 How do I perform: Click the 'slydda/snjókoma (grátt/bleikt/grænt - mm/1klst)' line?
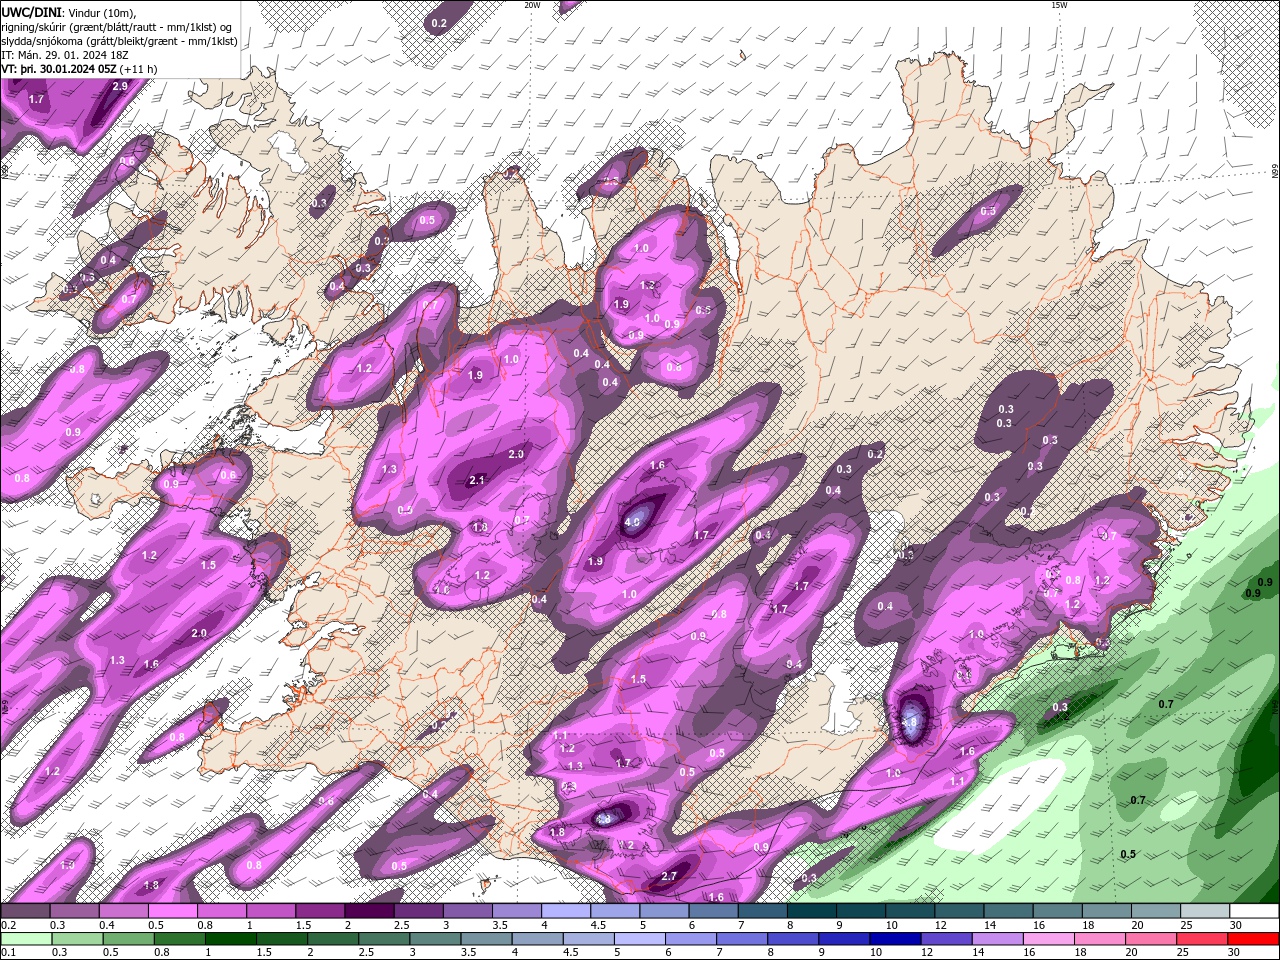[120, 41]
